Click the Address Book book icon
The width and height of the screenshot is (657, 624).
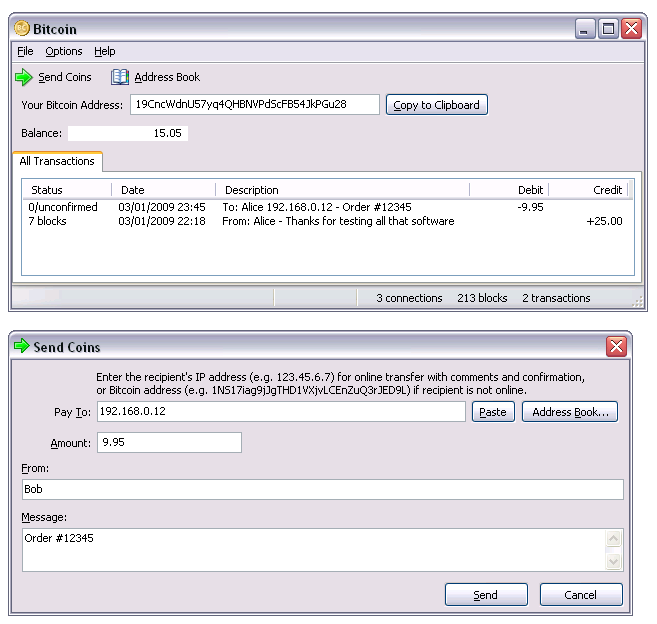coord(120,77)
